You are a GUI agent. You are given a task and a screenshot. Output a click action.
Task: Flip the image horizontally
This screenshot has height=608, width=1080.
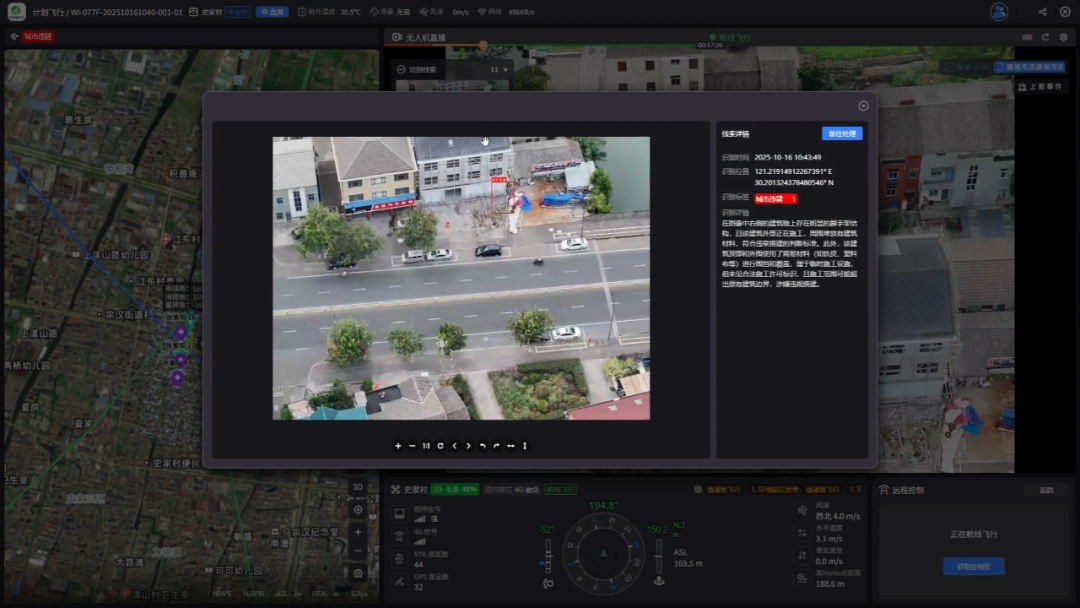[510, 446]
